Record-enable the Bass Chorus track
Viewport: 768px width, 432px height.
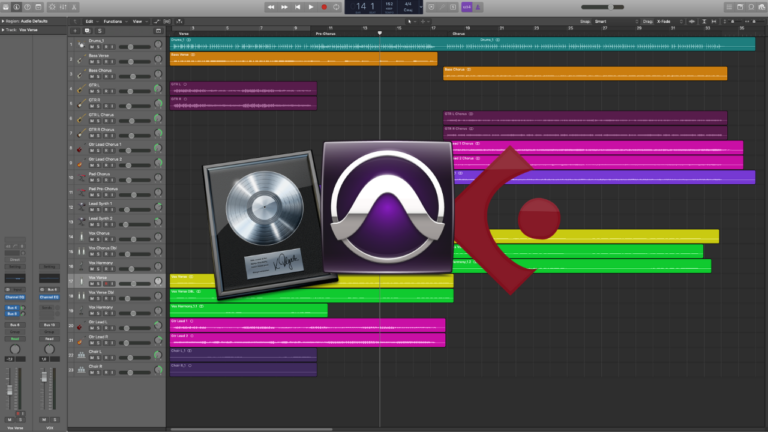(105, 76)
